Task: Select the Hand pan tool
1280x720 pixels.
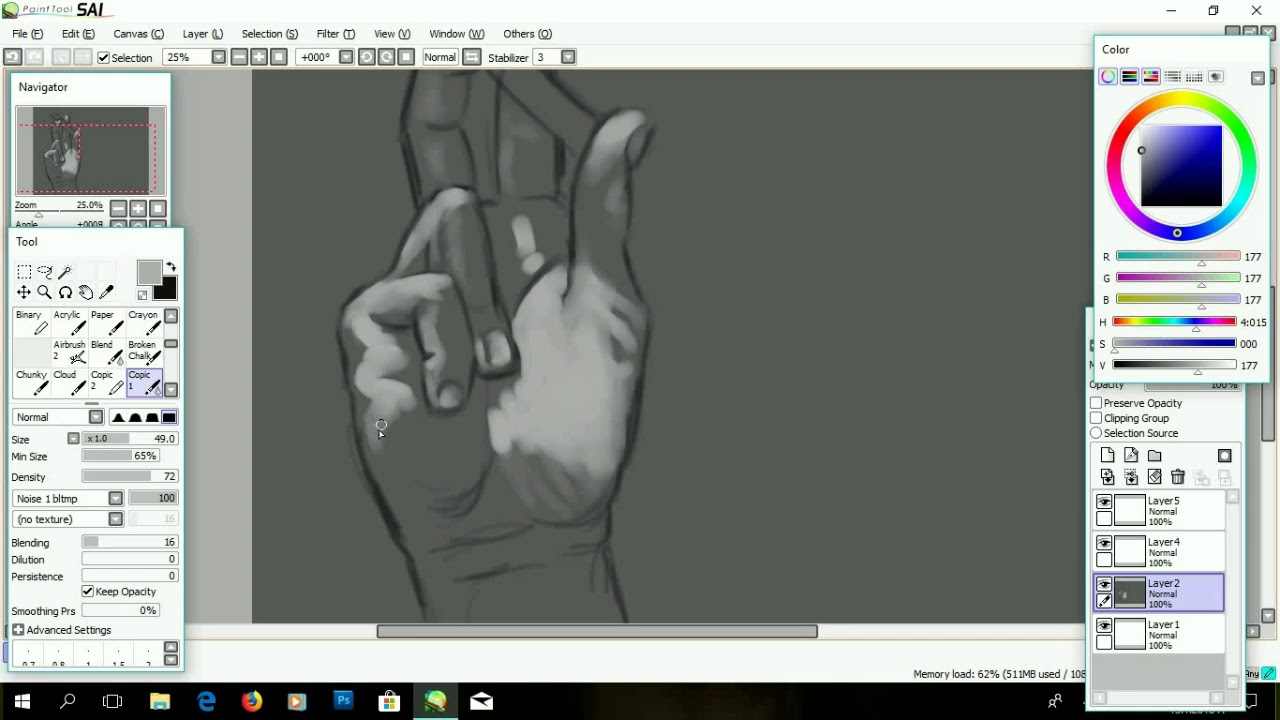Action: (86, 292)
